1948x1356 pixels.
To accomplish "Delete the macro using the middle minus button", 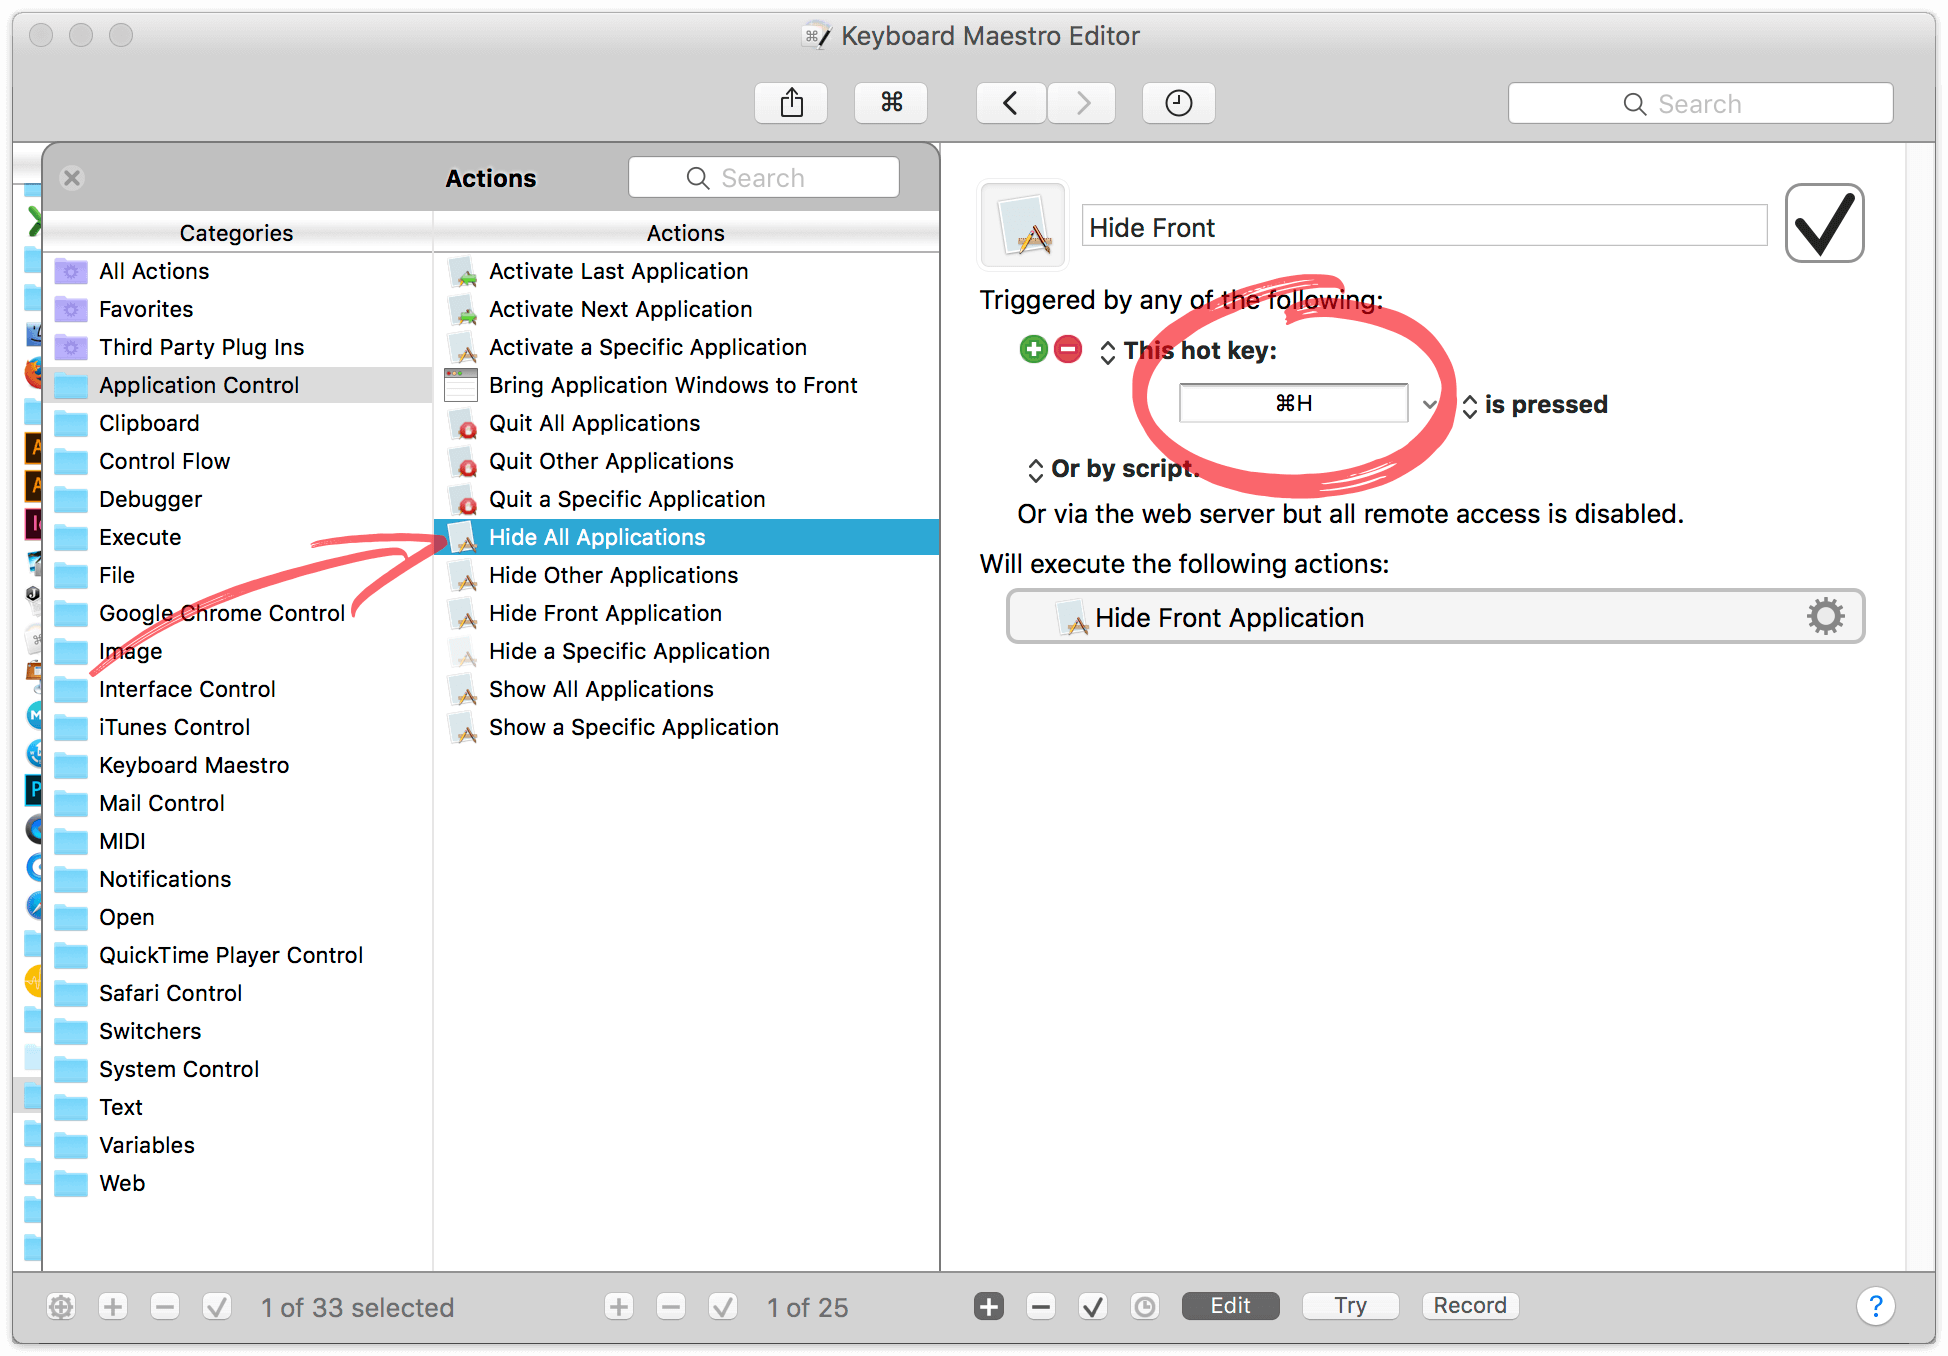I will [x=671, y=1307].
